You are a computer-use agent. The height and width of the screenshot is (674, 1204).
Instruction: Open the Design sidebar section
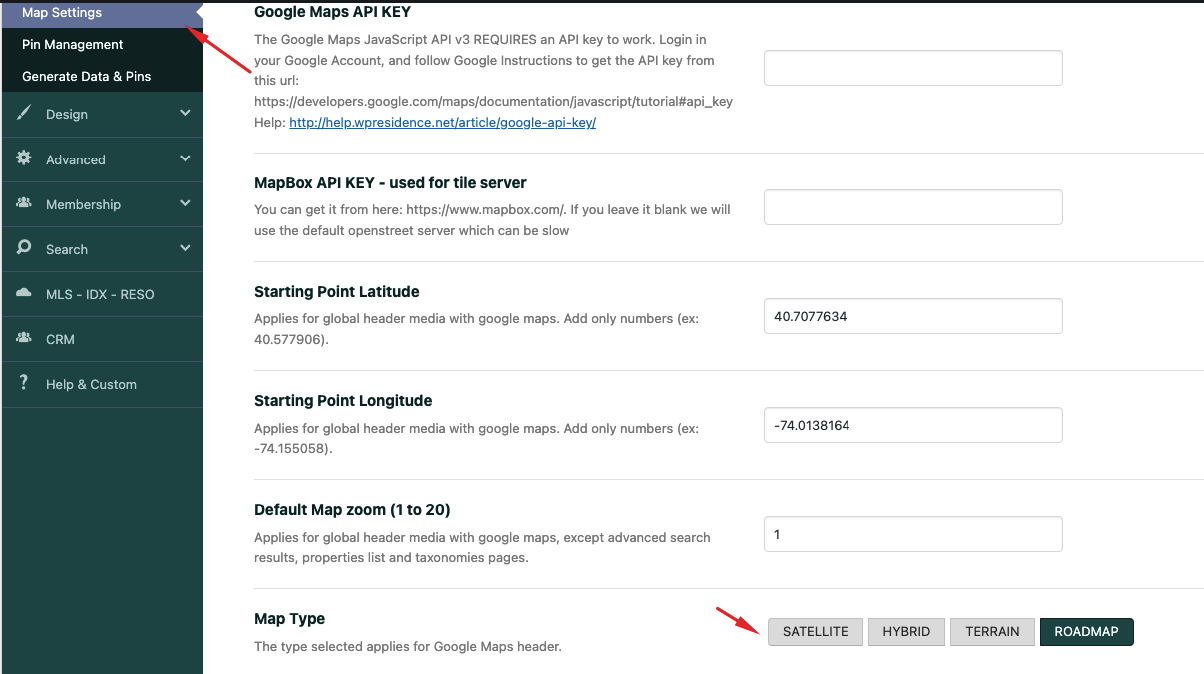click(101, 114)
